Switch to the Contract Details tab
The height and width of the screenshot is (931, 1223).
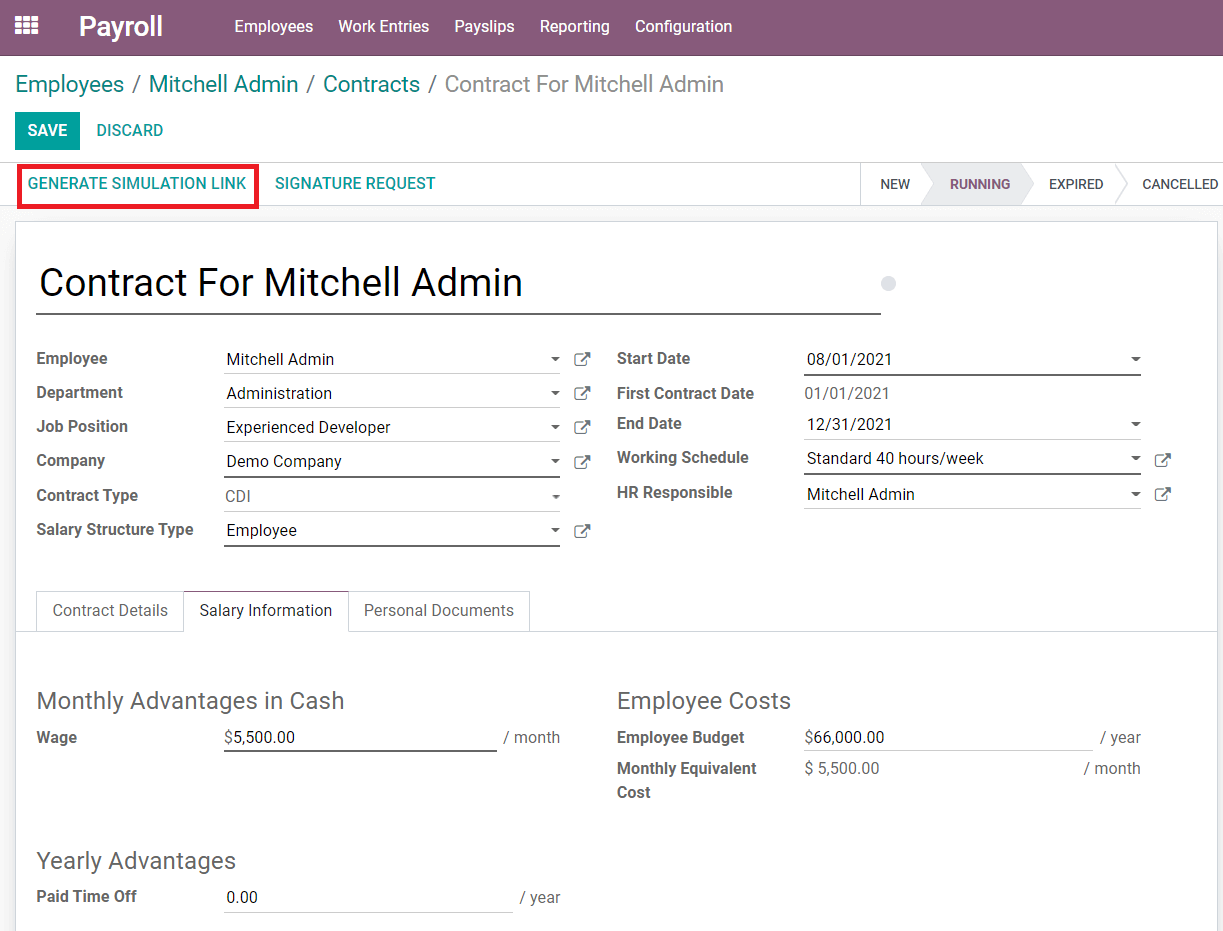point(110,611)
